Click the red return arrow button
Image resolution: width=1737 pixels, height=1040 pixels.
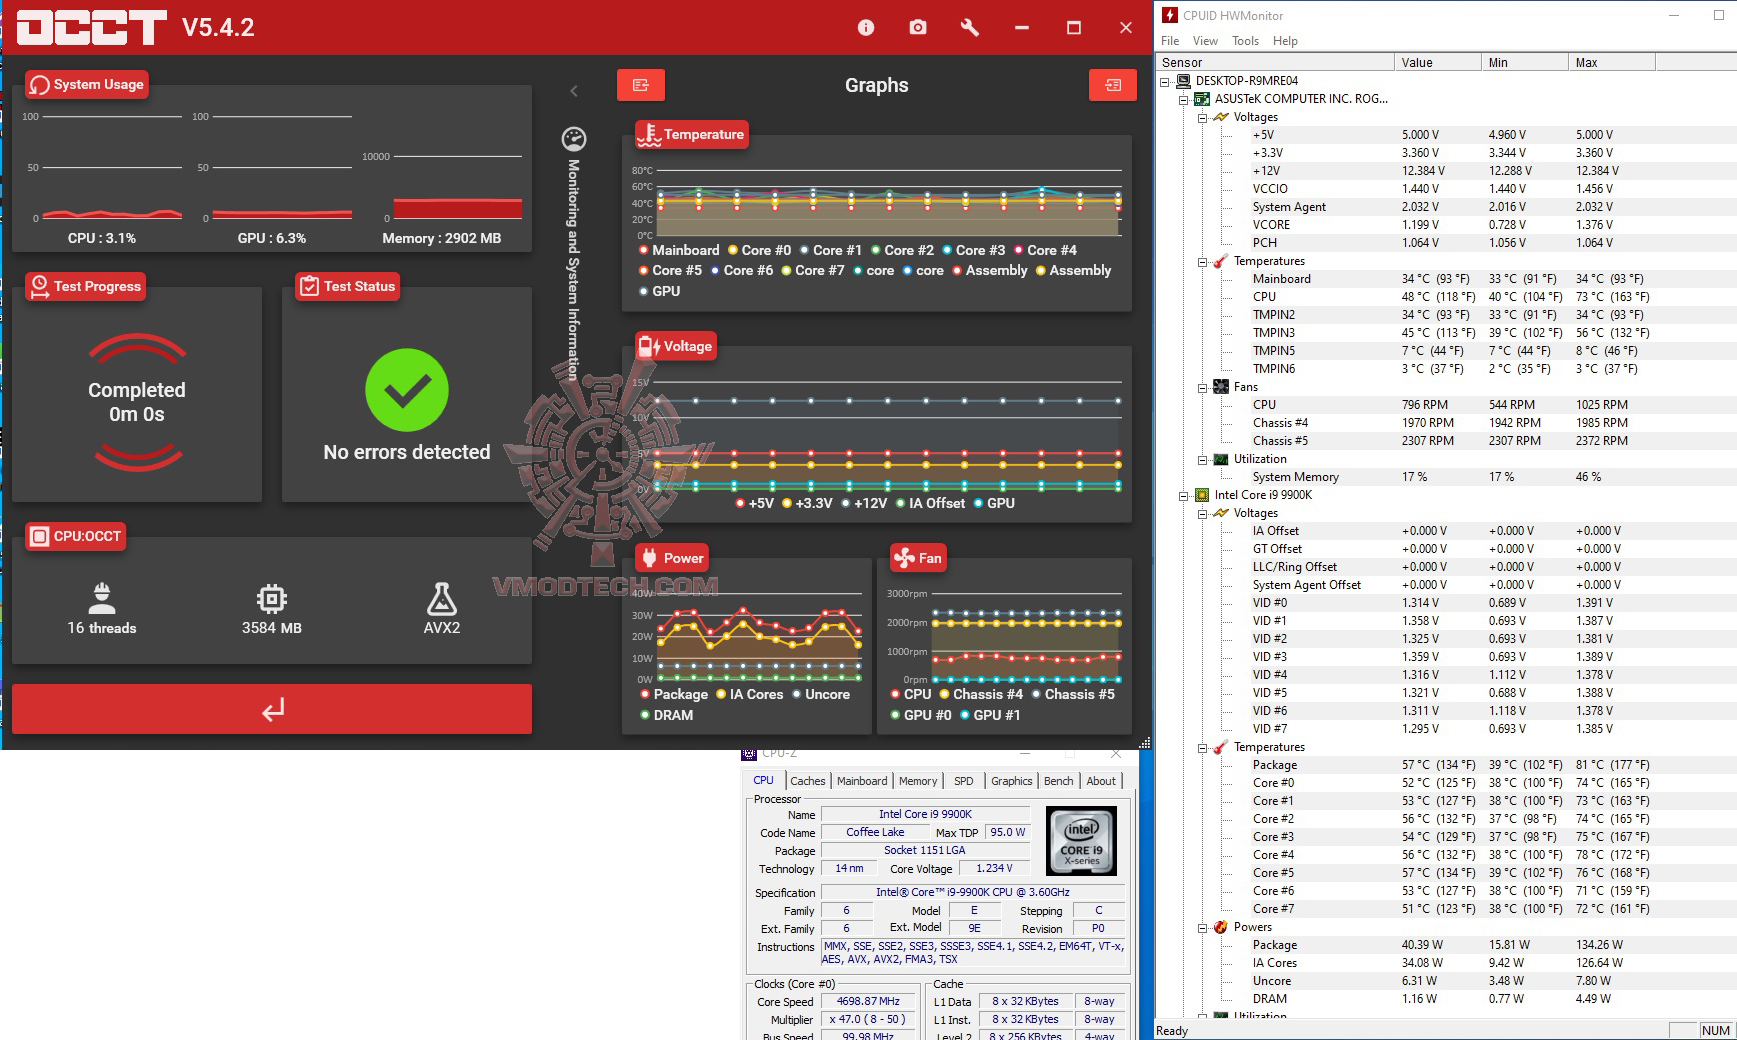(x=272, y=709)
